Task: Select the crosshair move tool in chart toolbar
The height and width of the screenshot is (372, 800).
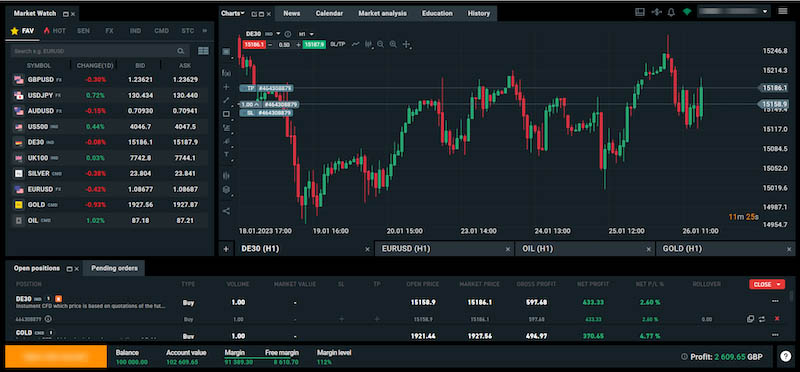Action: click(x=406, y=44)
